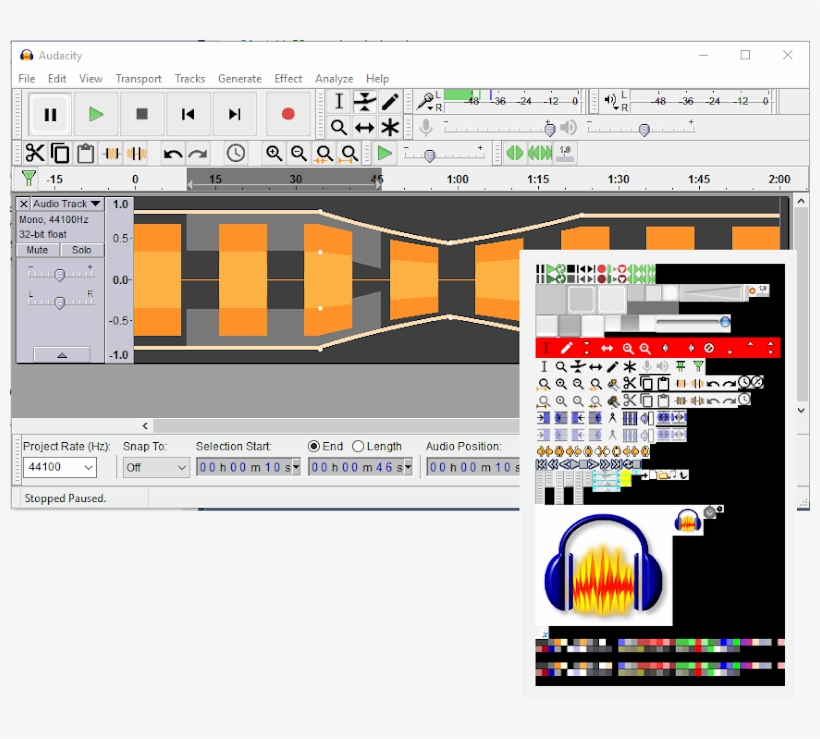Viewport: 820px width, 739px height.
Task: Select the Draw (pencil) tool
Action: tap(390, 101)
